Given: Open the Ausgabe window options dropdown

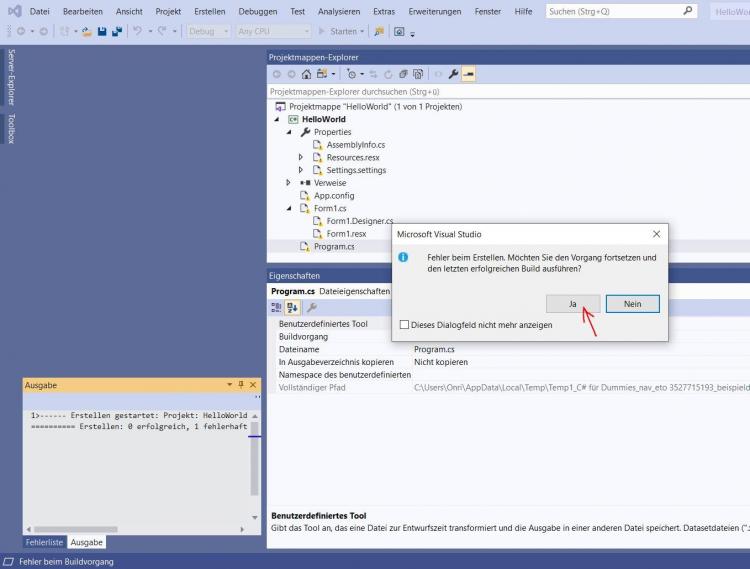Looking at the screenshot, I should pyautogui.click(x=230, y=384).
